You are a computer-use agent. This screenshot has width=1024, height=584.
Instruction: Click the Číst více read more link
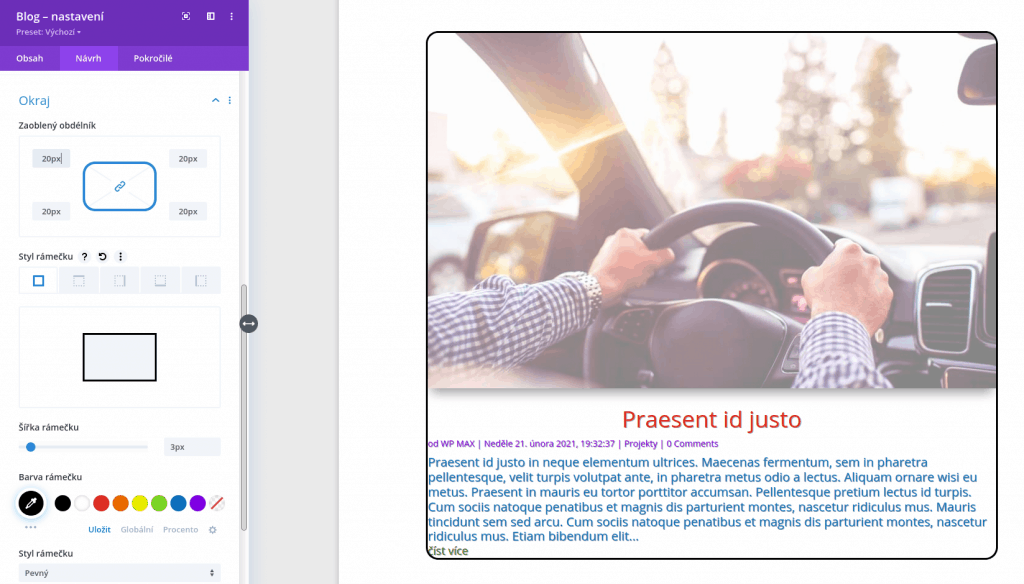point(449,551)
